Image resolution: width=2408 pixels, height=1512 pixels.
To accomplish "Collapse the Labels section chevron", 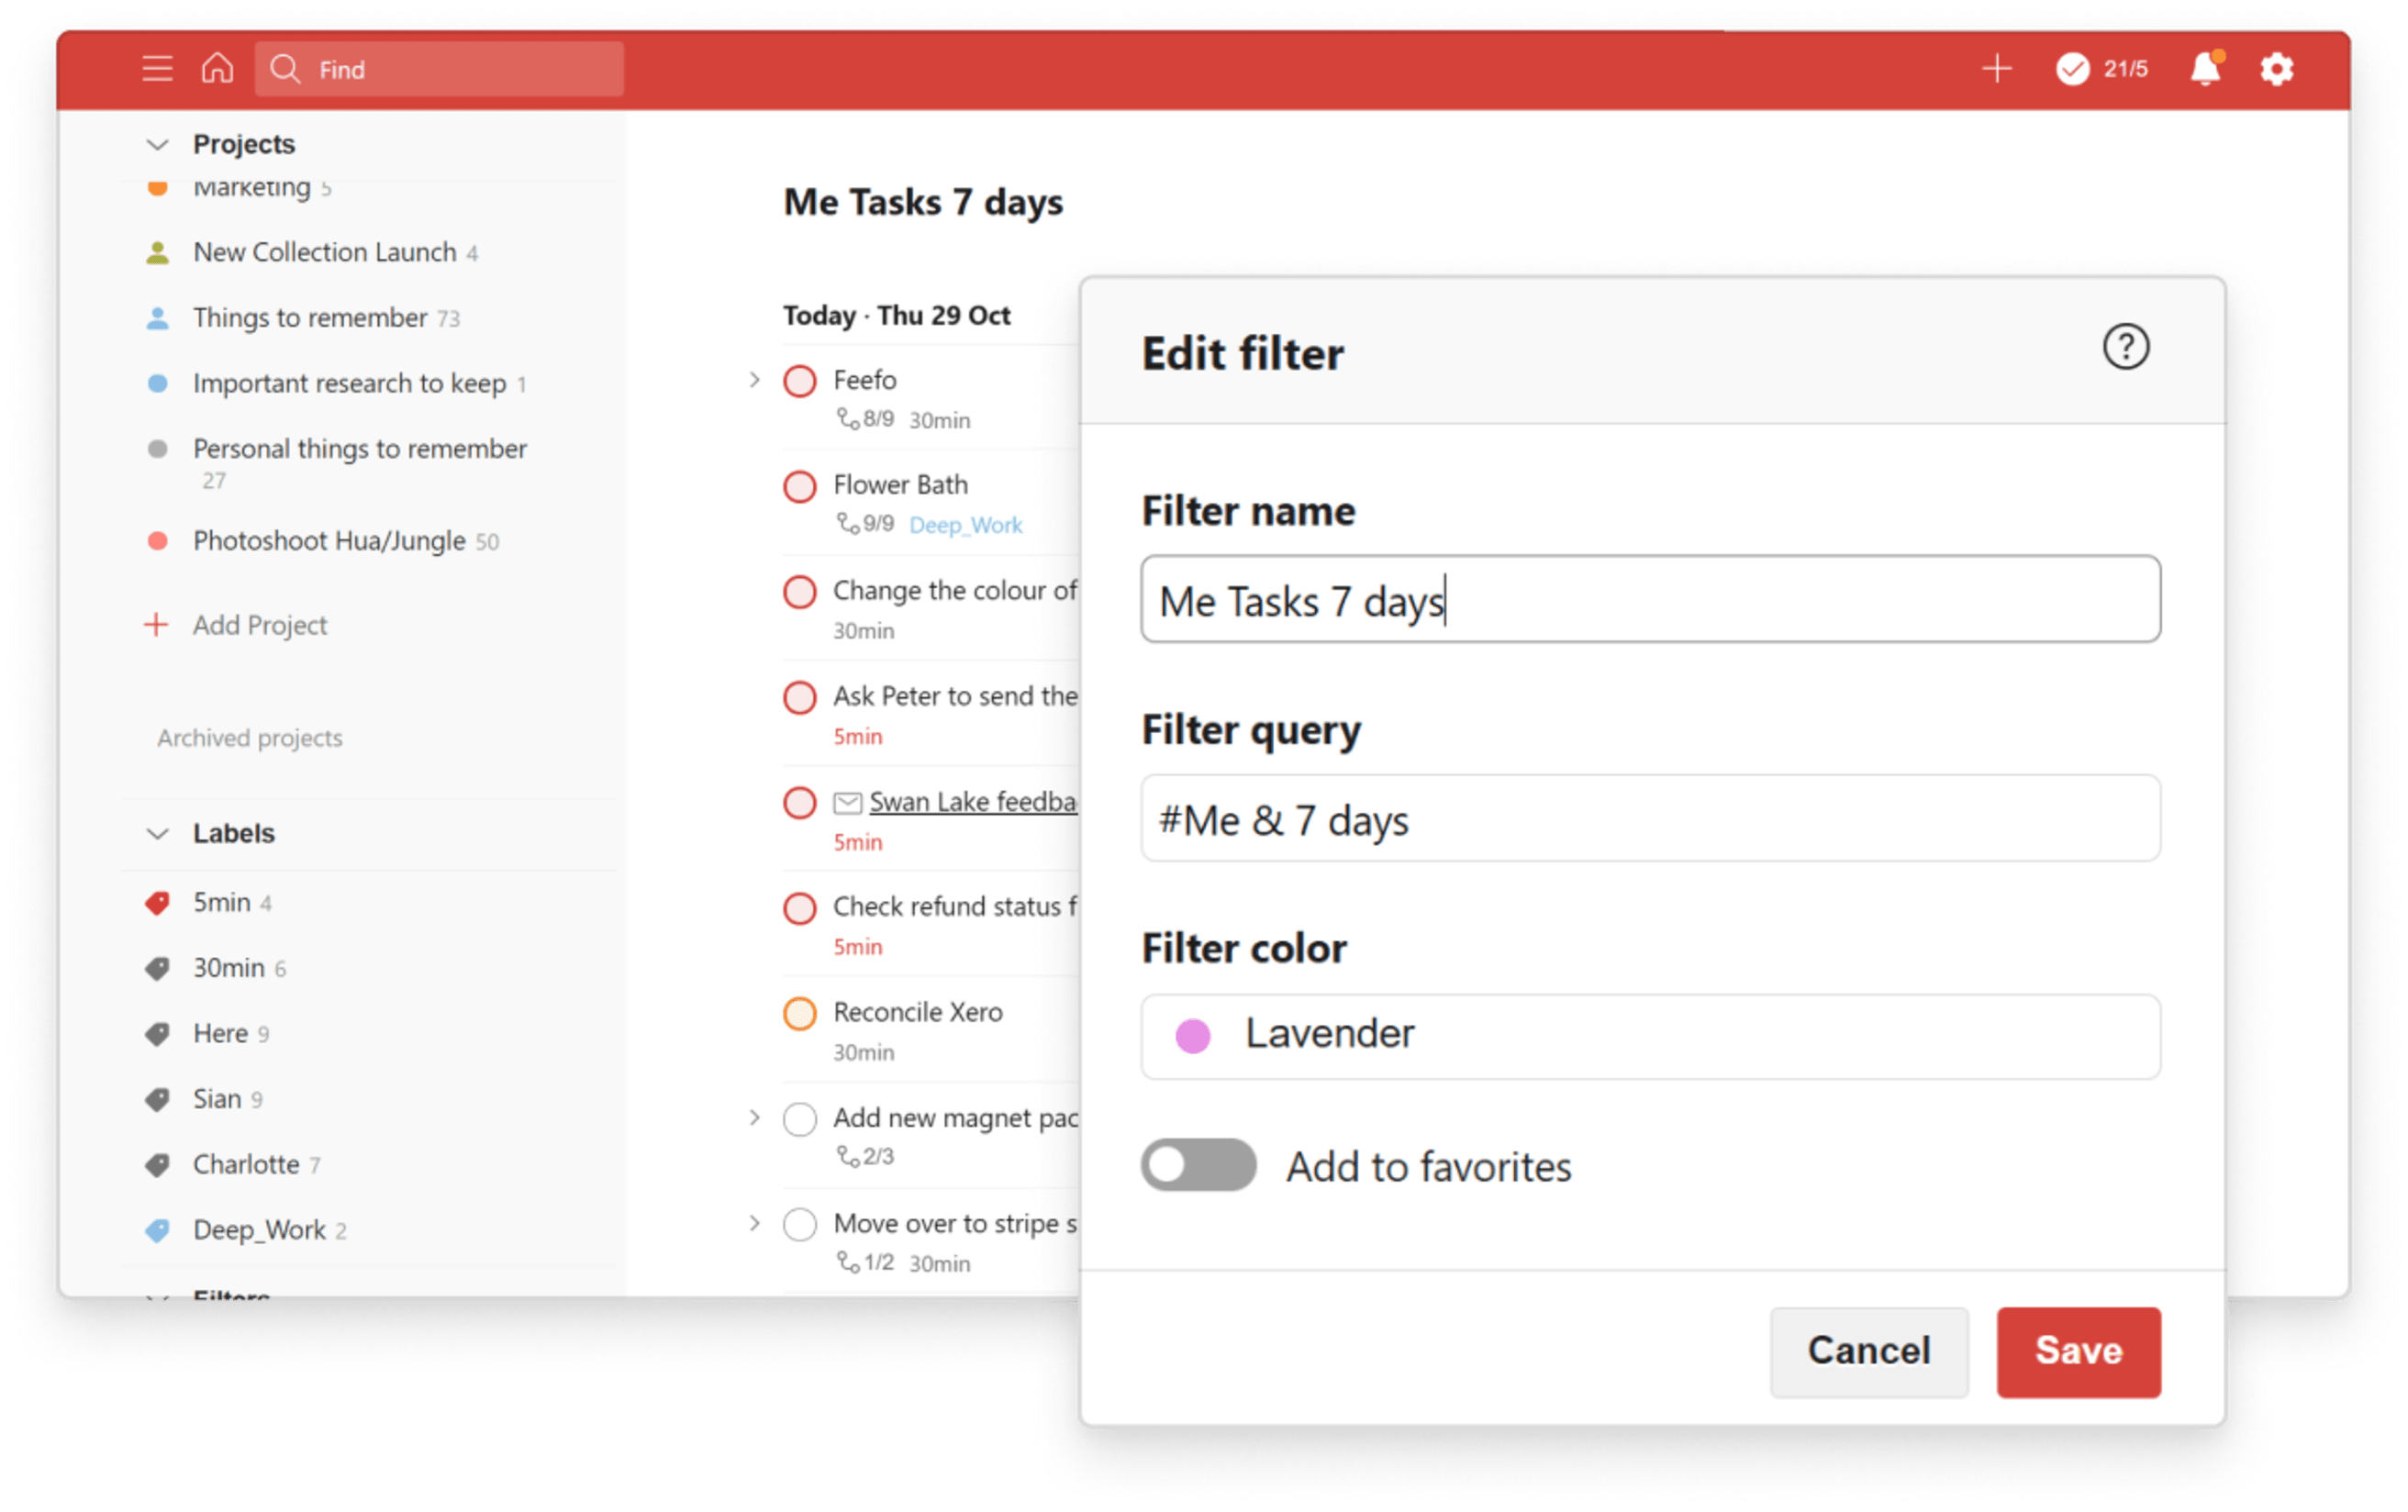I will click(157, 834).
